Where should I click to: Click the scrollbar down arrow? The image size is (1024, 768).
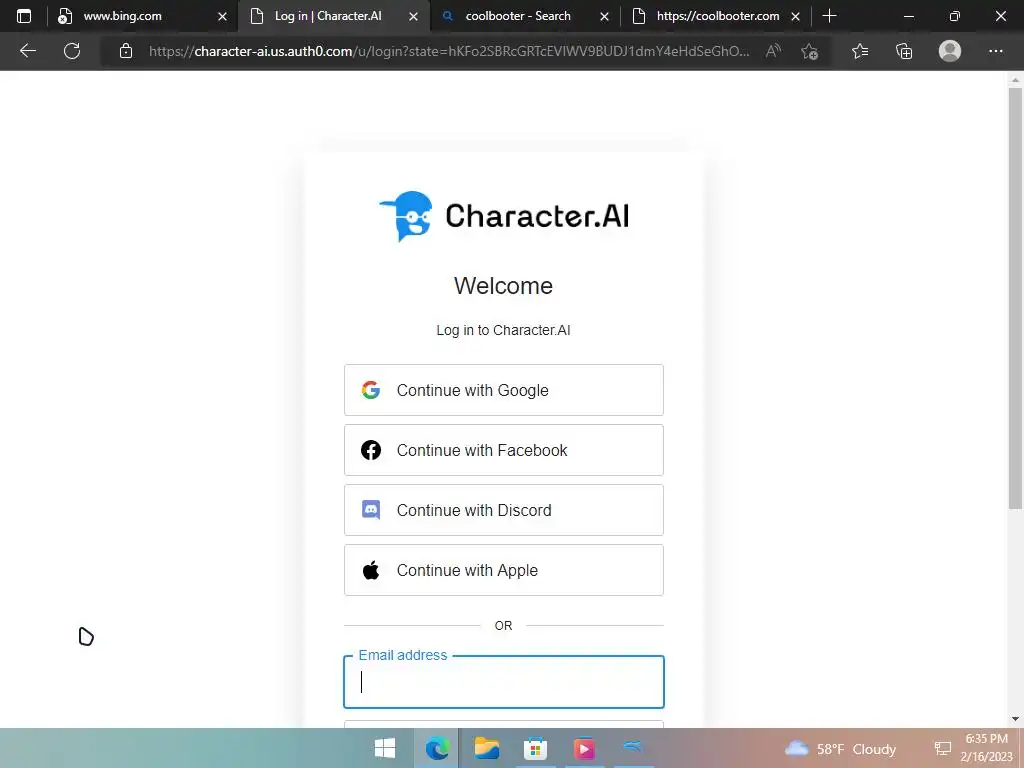[x=1015, y=719]
